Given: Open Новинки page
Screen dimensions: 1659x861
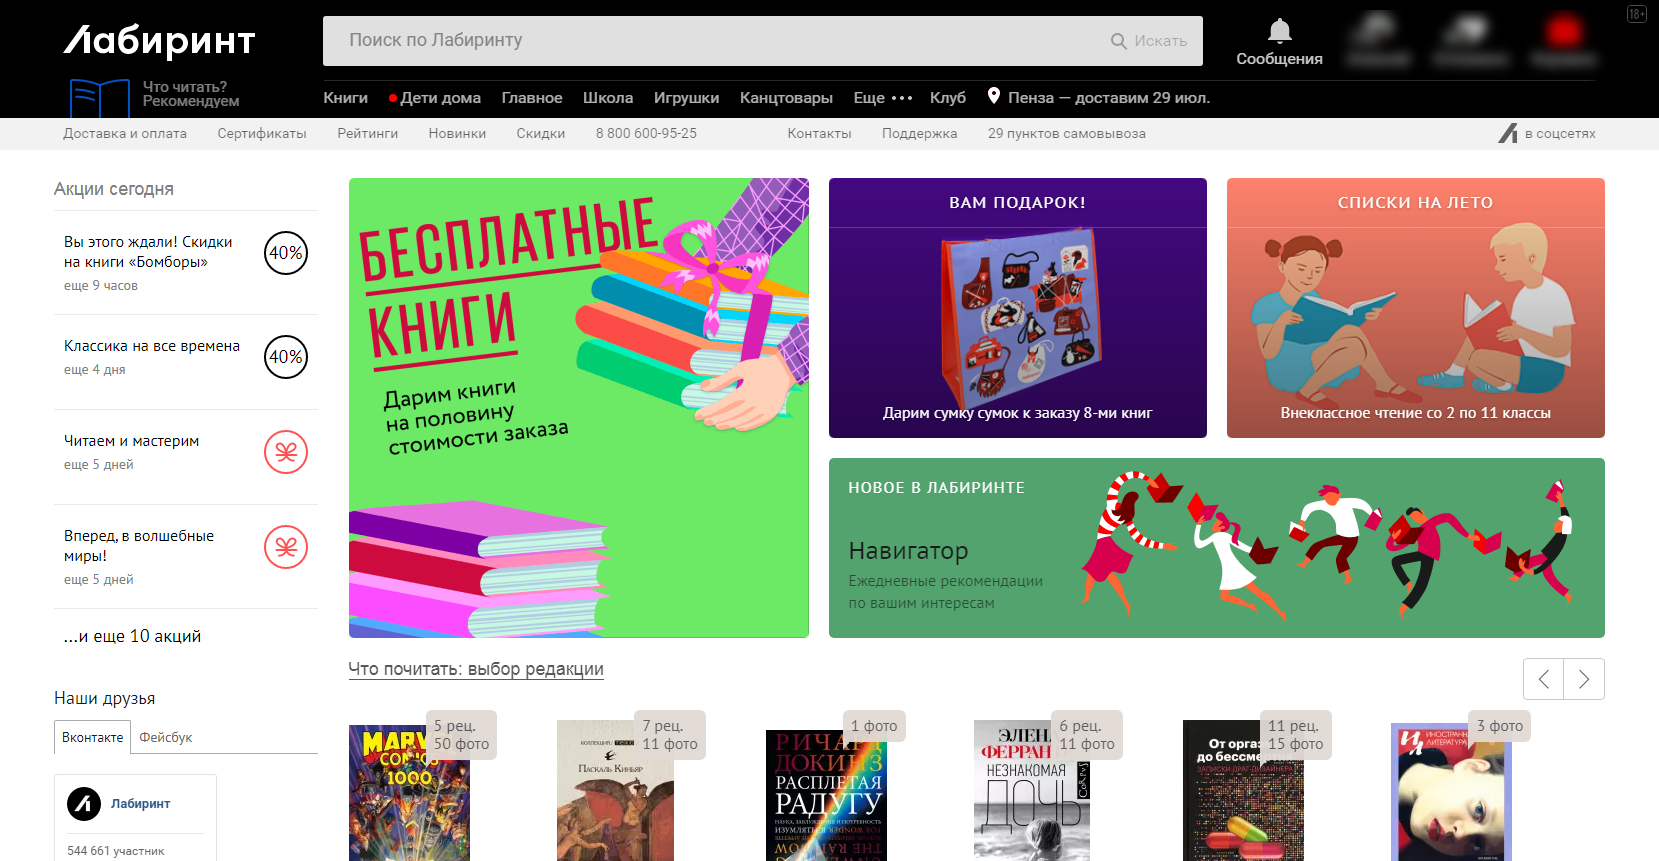Looking at the screenshot, I should 457,133.
